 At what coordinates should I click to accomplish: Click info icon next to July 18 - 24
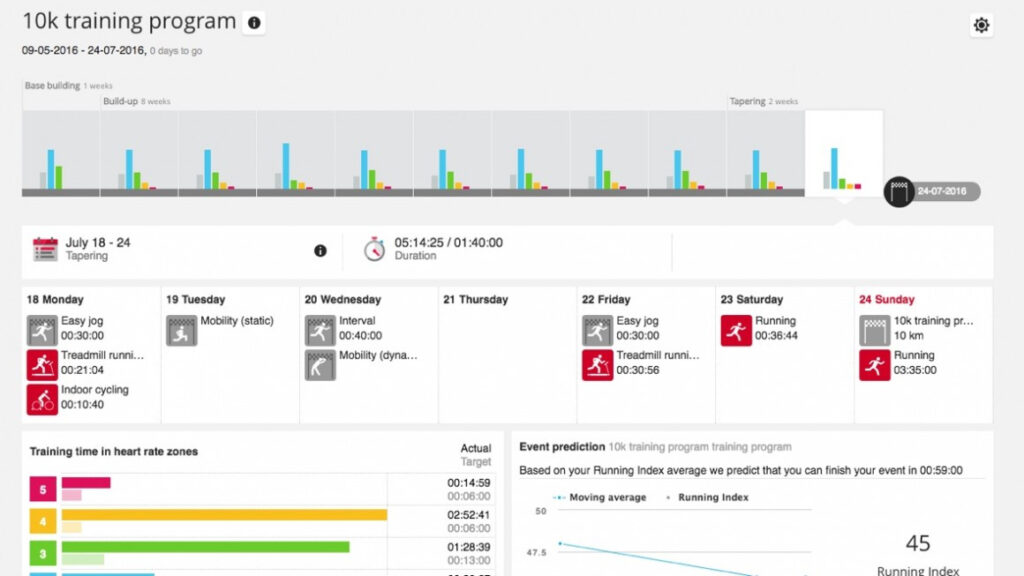(320, 250)
